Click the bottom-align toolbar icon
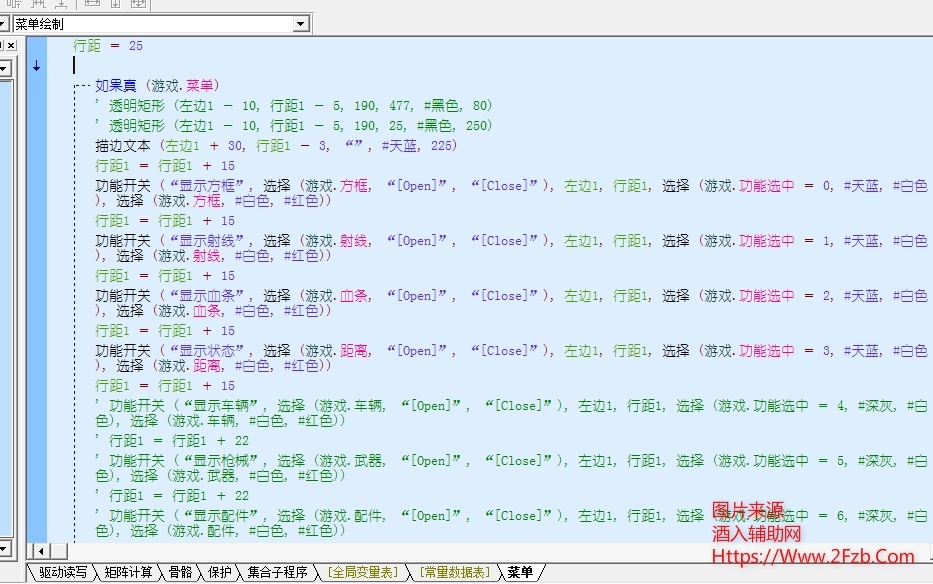Screen dimensions: 933x584 click(61, 4)
